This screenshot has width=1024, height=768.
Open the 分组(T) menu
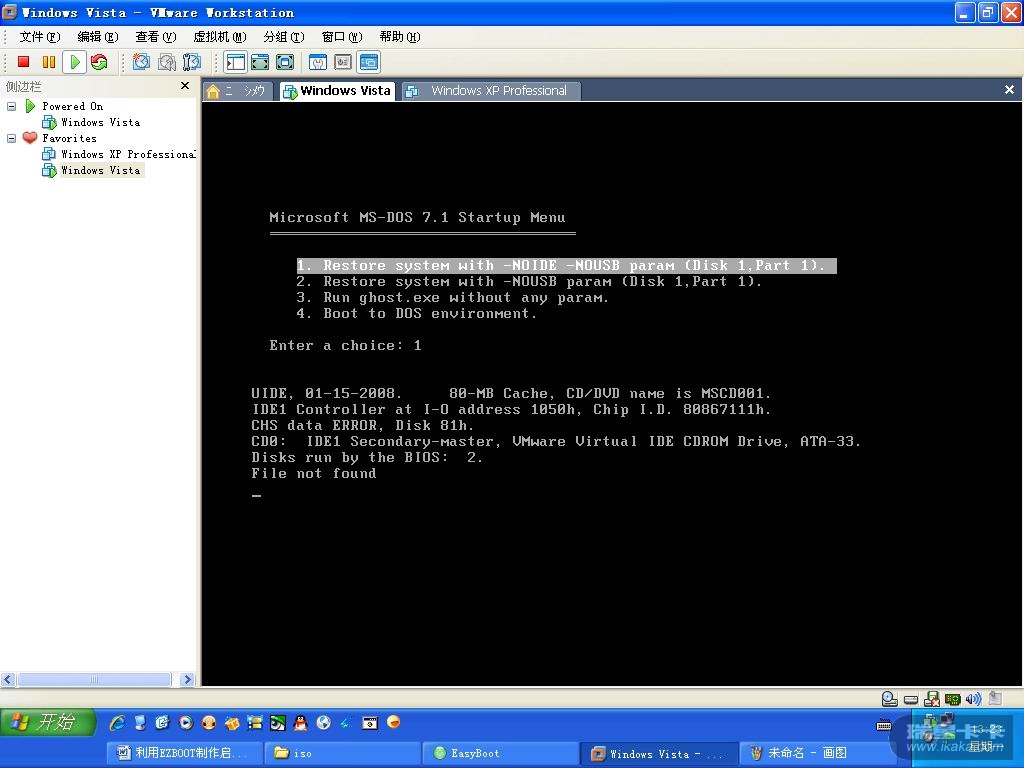coord(283,37)
